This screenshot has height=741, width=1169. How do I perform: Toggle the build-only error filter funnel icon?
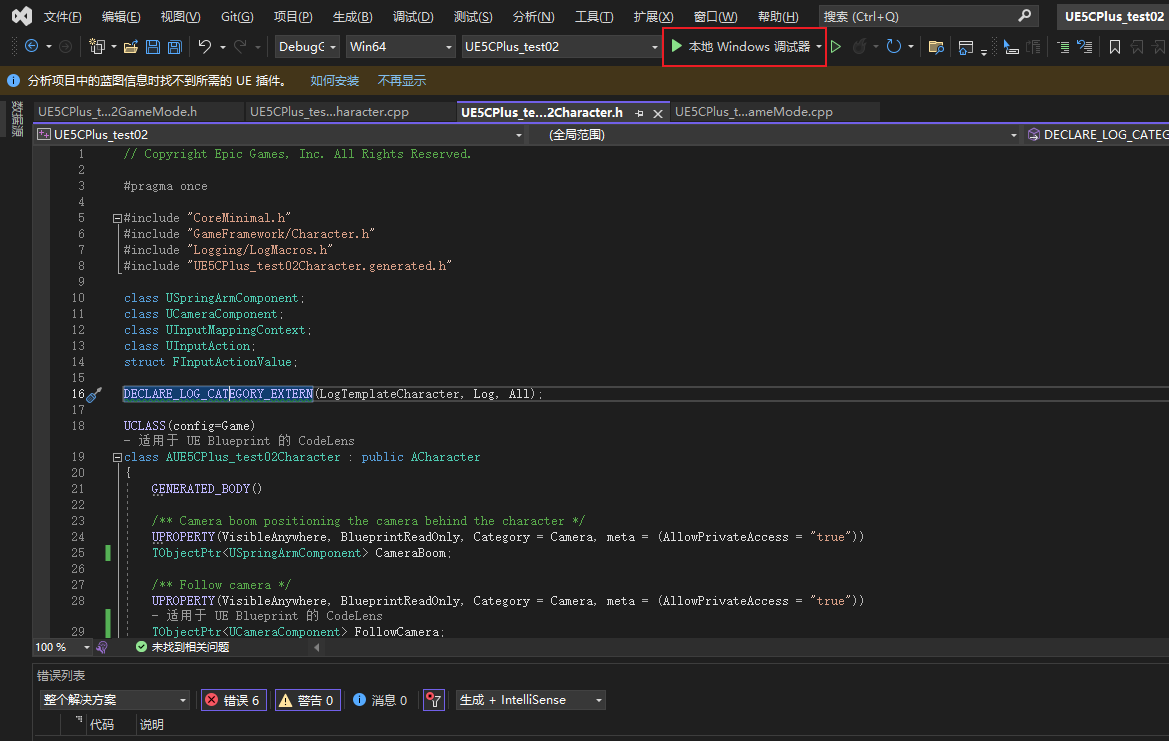pos(434,700)
